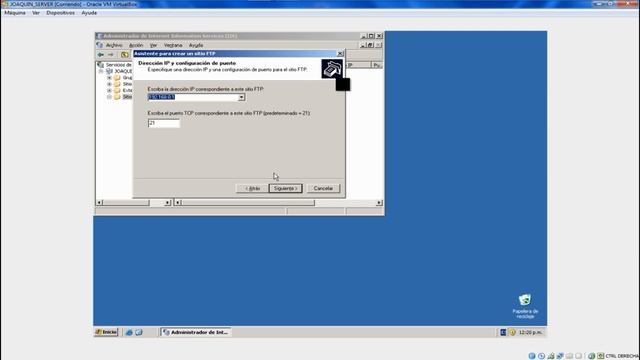Click the taskbar clock showing 12:20 p.m.

point(530,332)
